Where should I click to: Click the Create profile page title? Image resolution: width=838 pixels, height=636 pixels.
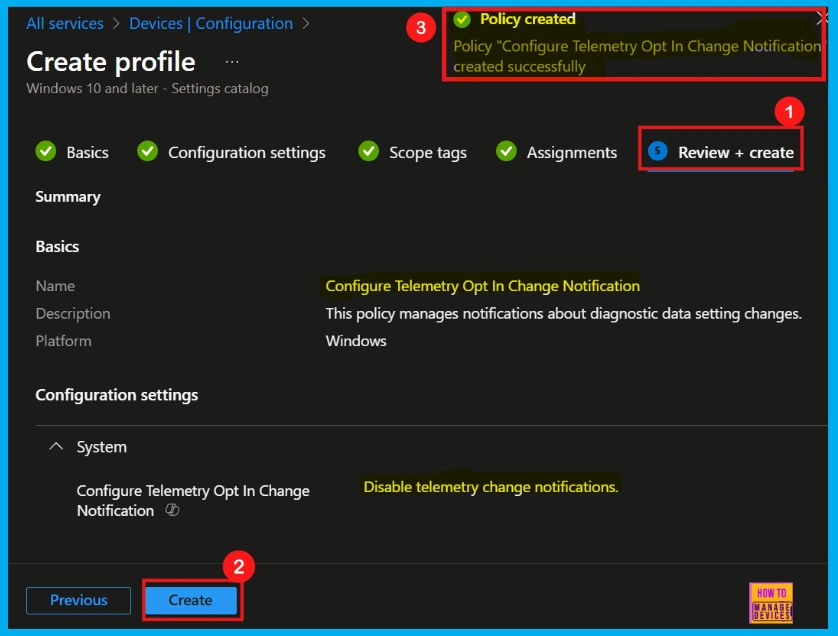(111, 61)
